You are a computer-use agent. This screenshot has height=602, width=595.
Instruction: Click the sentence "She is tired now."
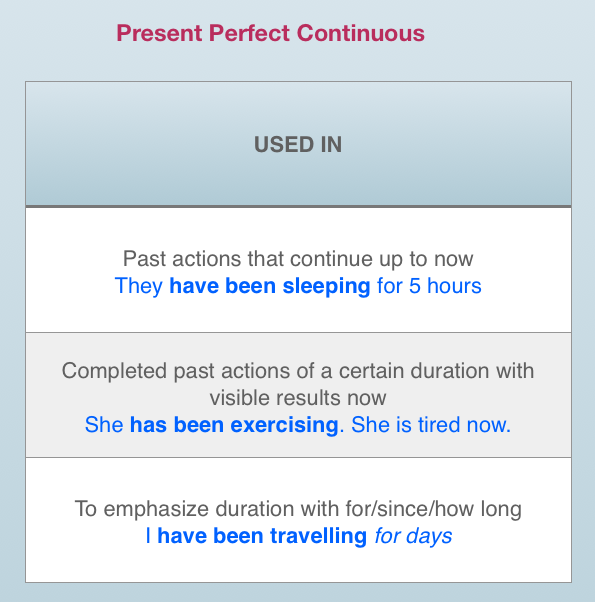coord(431,425)
